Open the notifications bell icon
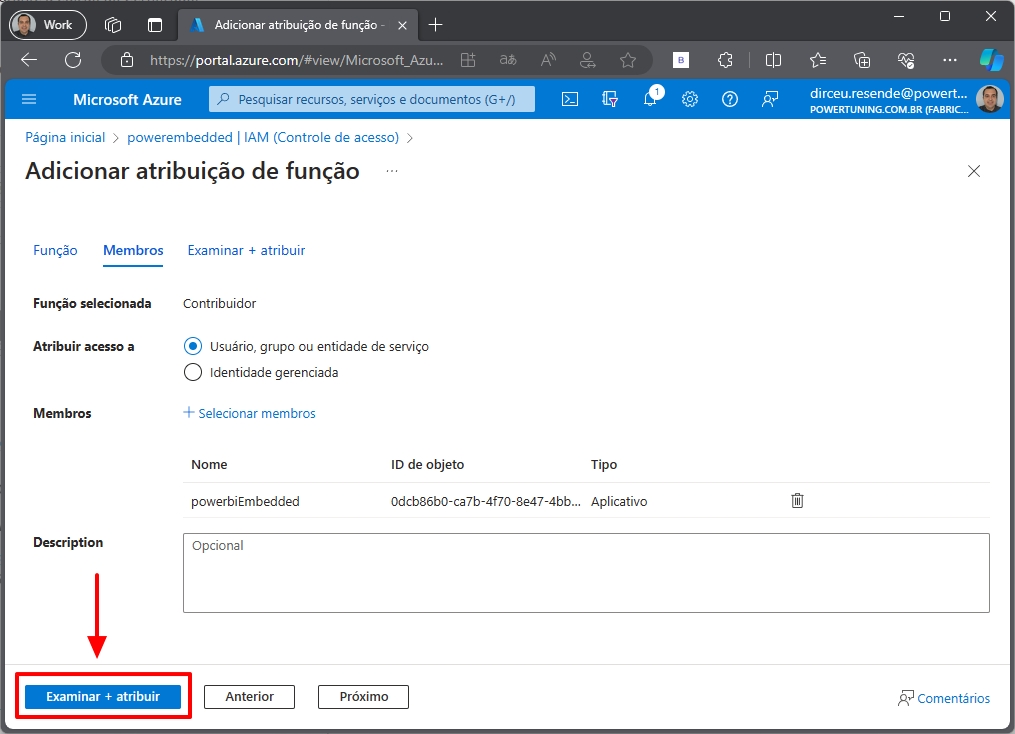Viewport: 1015px width, 734px height. point(650,99)
